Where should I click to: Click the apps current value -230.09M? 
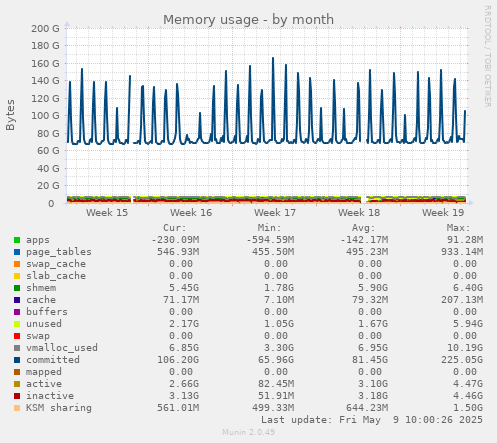click(175, 240)
